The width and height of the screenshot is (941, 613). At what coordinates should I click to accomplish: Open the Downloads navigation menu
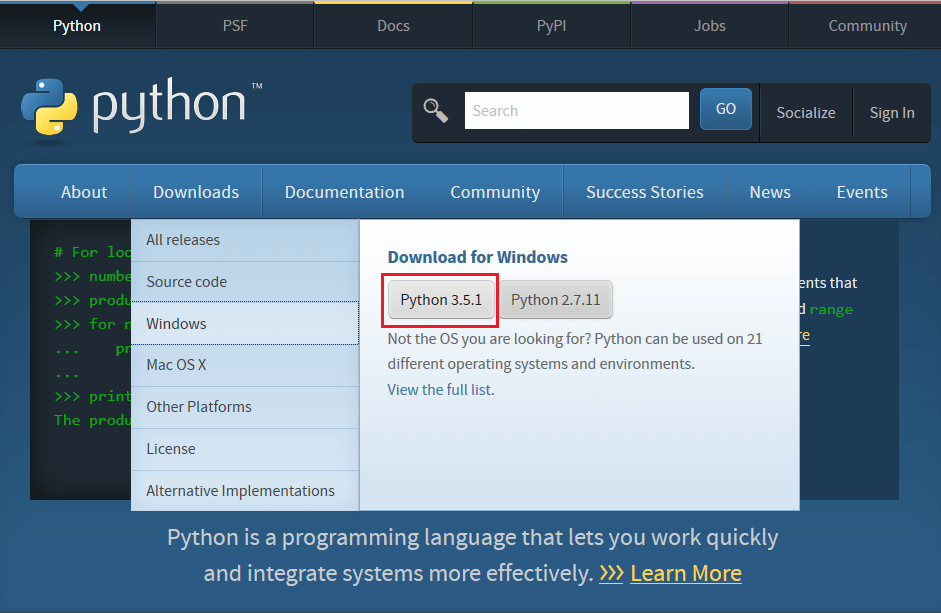tap(196, 192)
